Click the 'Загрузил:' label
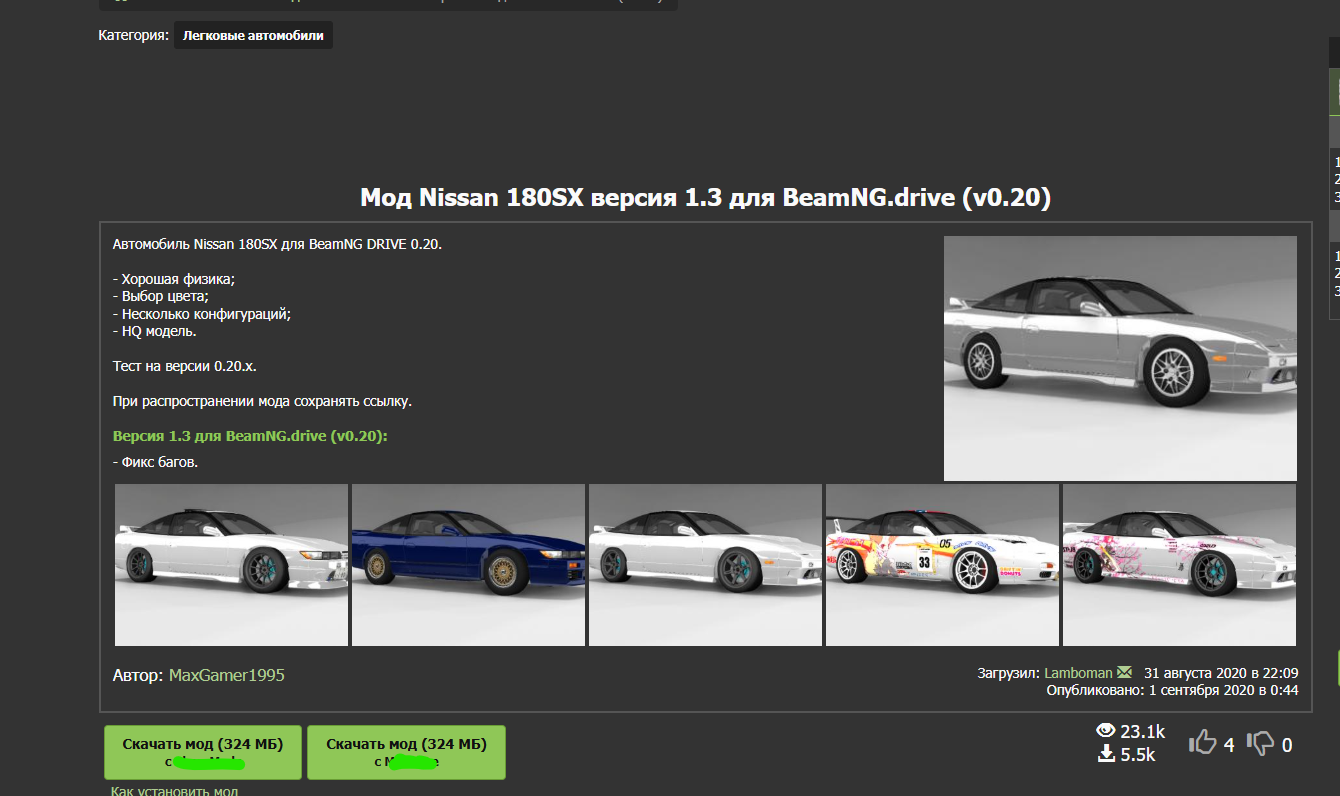Screen dimensions: 1340x796 tap(1009, 673)
